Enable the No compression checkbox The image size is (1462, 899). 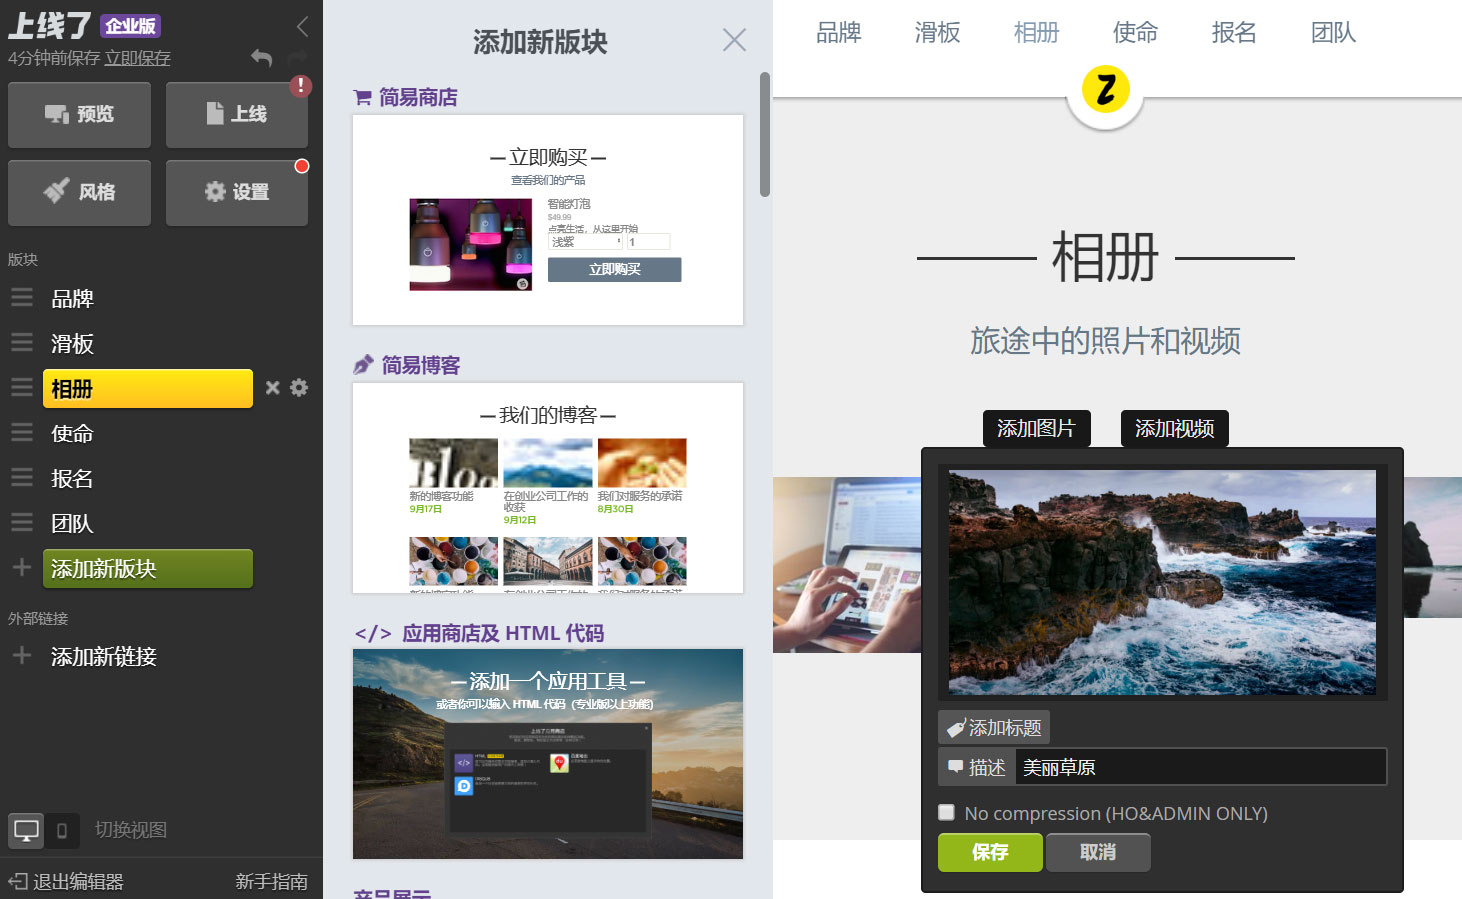tap(946, 812)
